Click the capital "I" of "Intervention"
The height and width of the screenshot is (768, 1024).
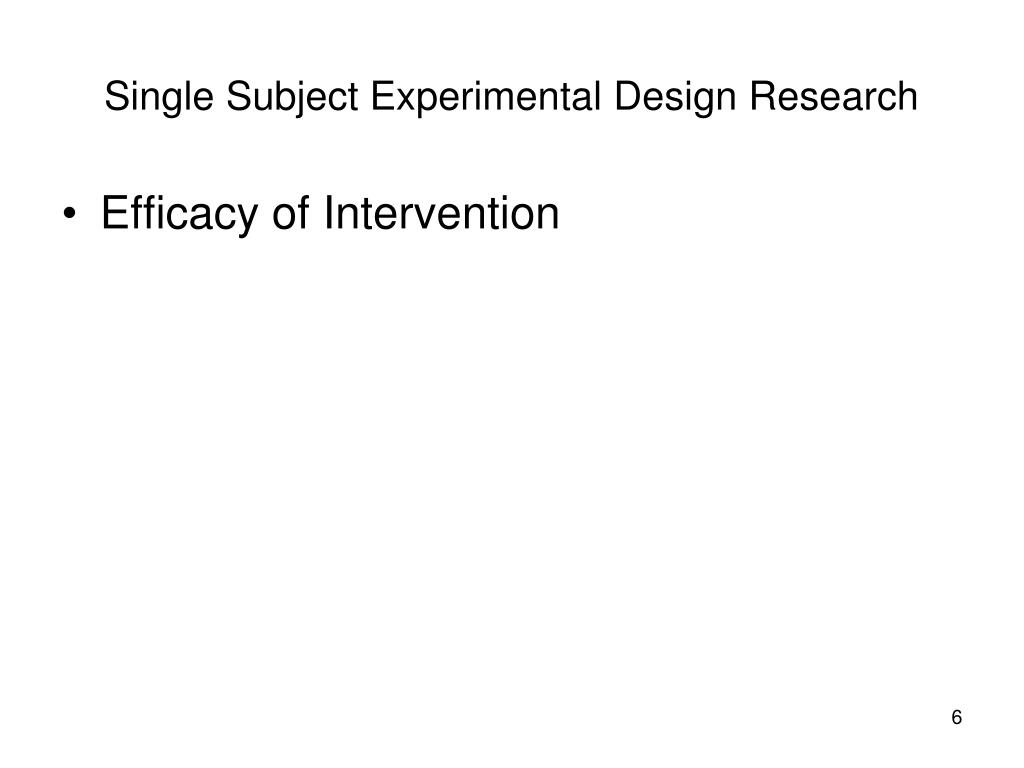point(328,212)
